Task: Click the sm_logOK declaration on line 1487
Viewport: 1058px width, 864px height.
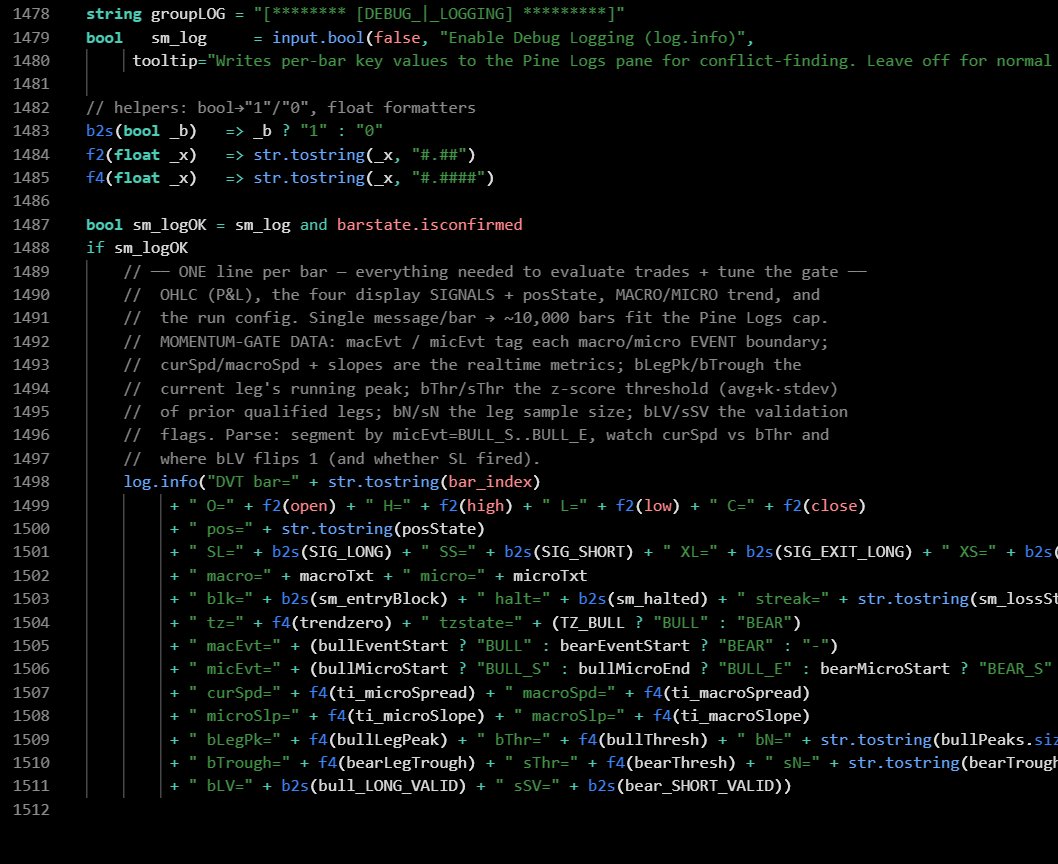Action: click(x=169, y=225)
